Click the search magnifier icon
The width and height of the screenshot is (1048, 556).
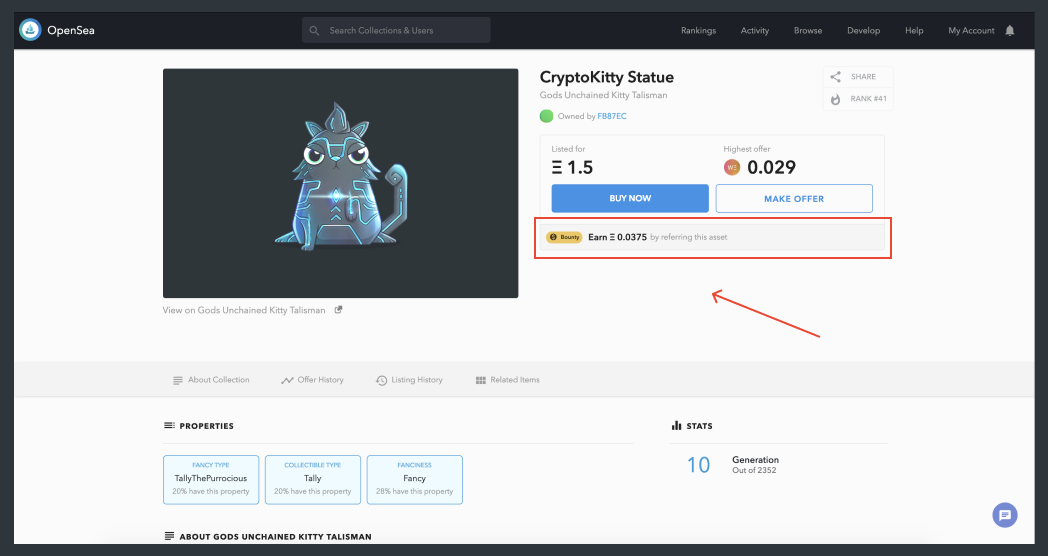(x=314, y=31)
